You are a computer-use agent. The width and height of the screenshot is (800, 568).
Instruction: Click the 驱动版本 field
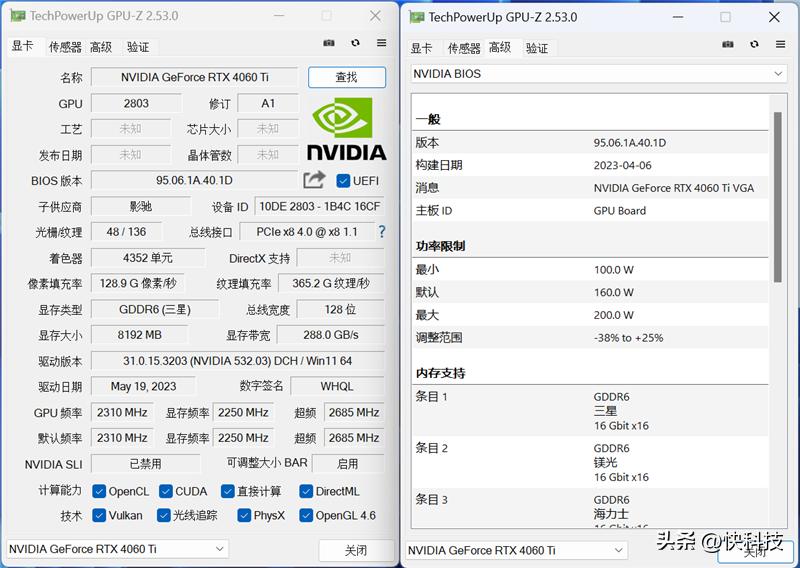point(238,361)
